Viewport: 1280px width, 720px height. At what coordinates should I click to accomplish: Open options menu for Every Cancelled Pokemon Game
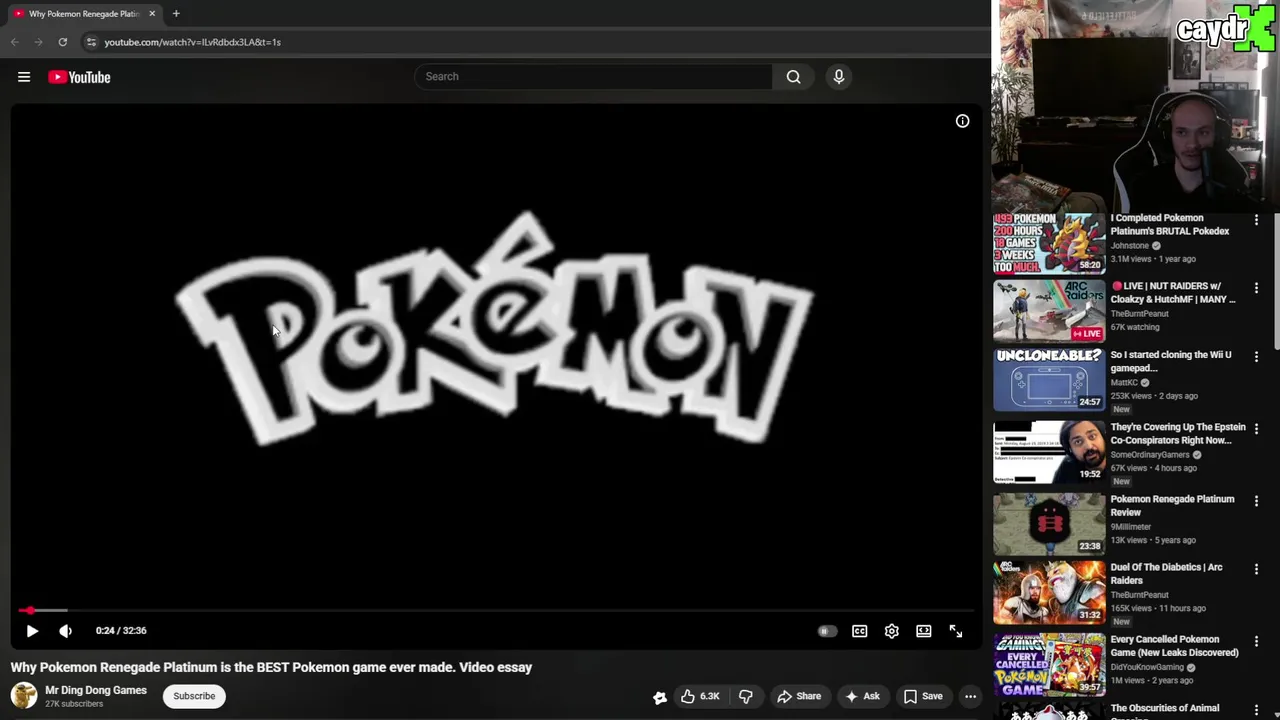point(1256,641)
